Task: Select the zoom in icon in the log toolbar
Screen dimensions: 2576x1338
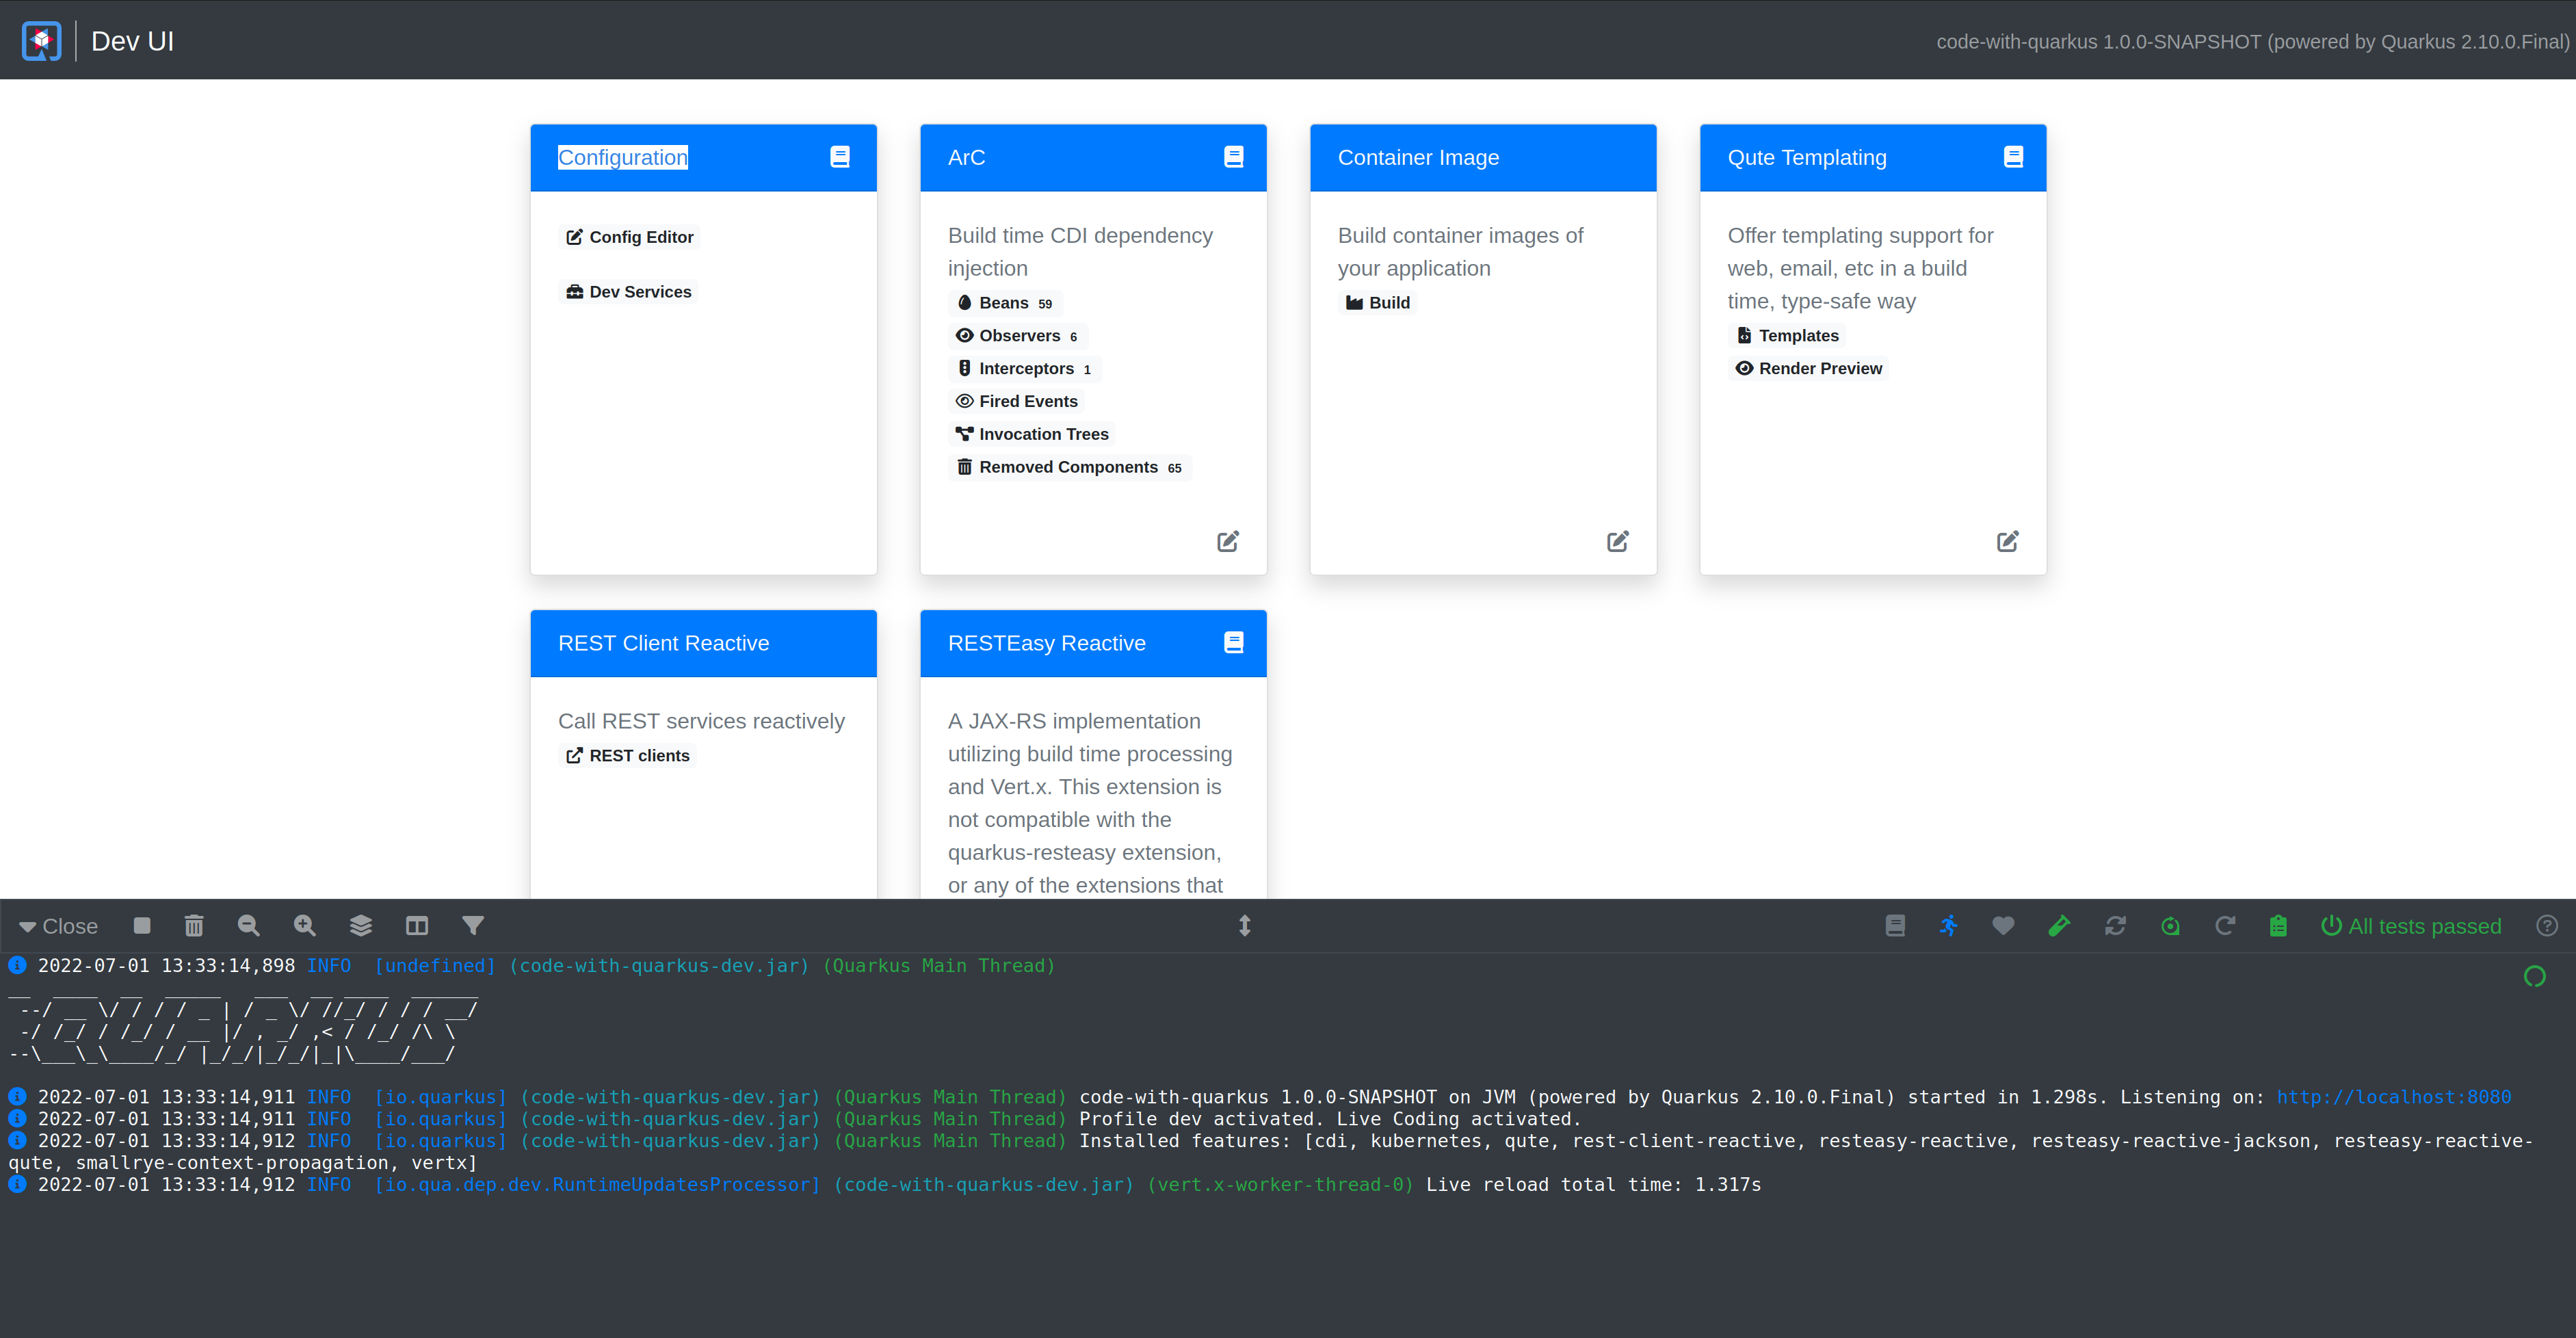Action: point(303,925)
